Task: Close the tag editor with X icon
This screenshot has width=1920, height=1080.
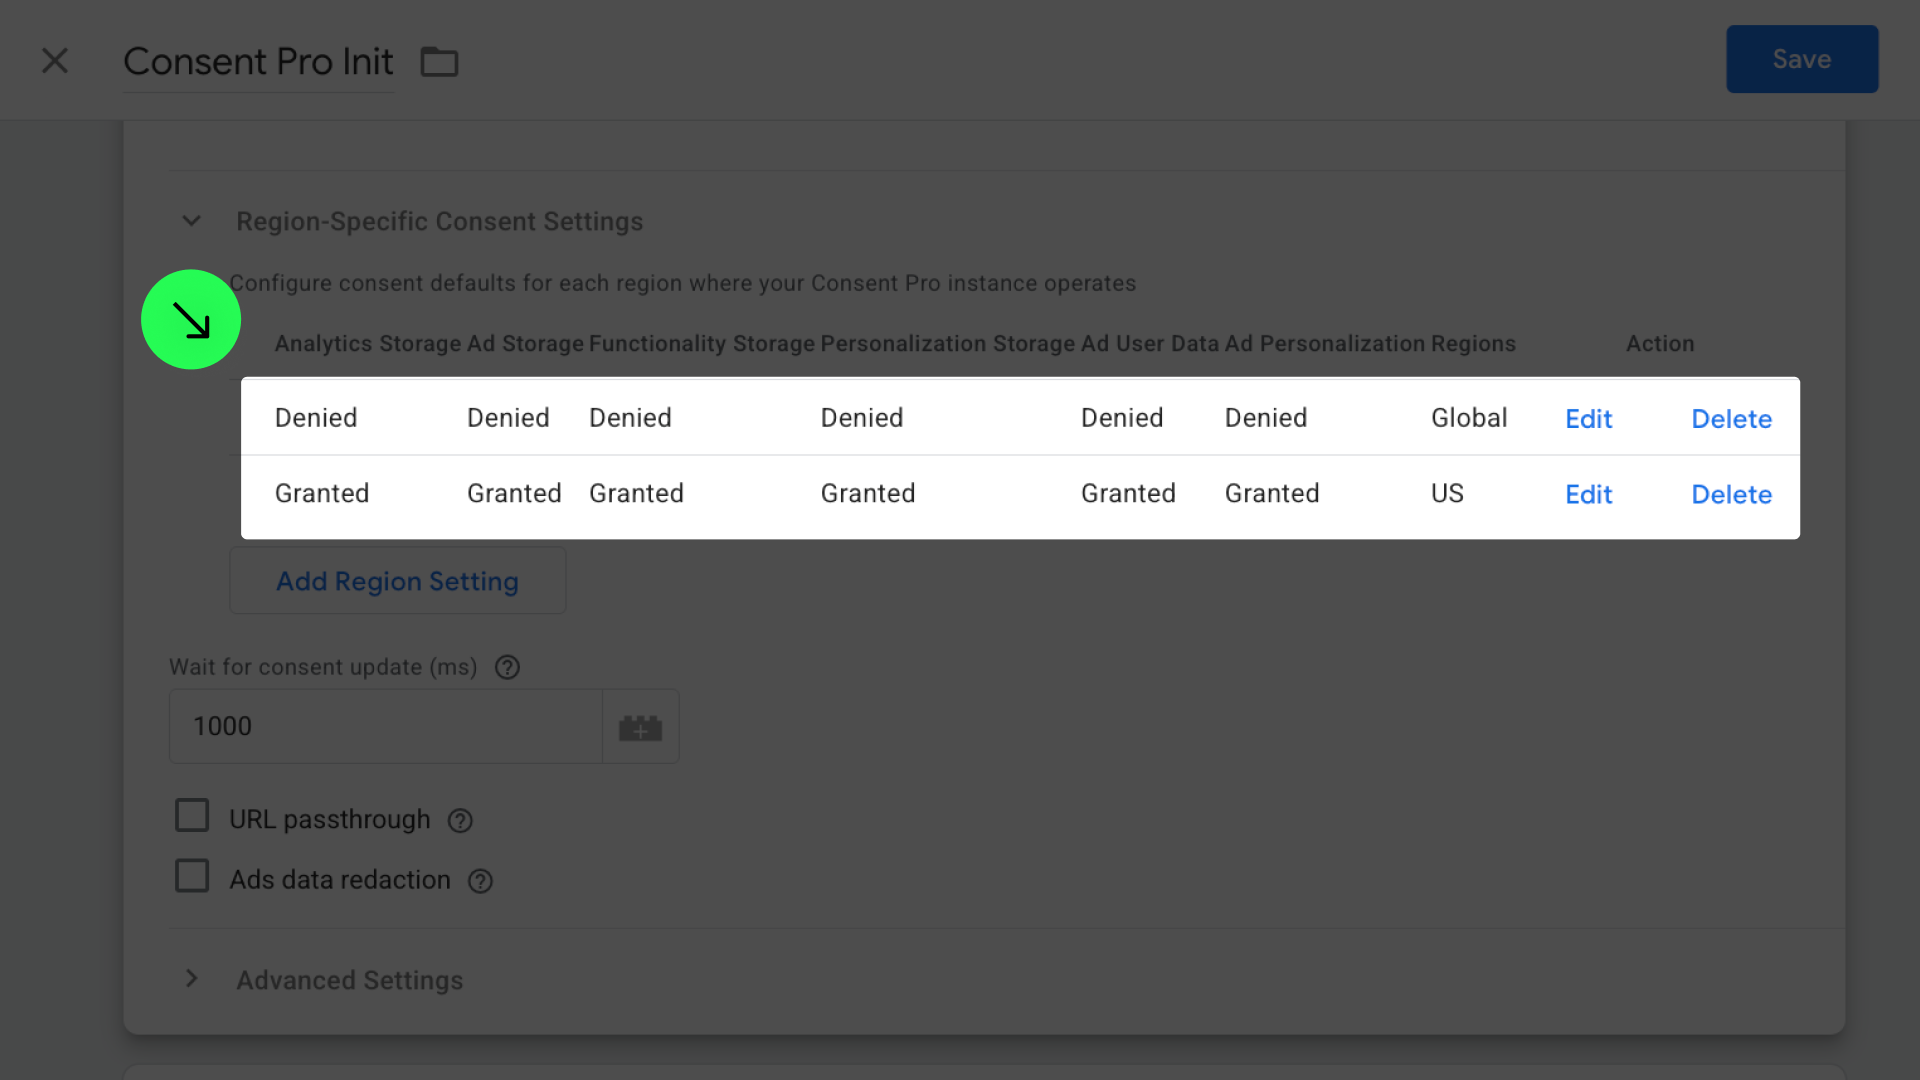Action: tap(55, 61)
